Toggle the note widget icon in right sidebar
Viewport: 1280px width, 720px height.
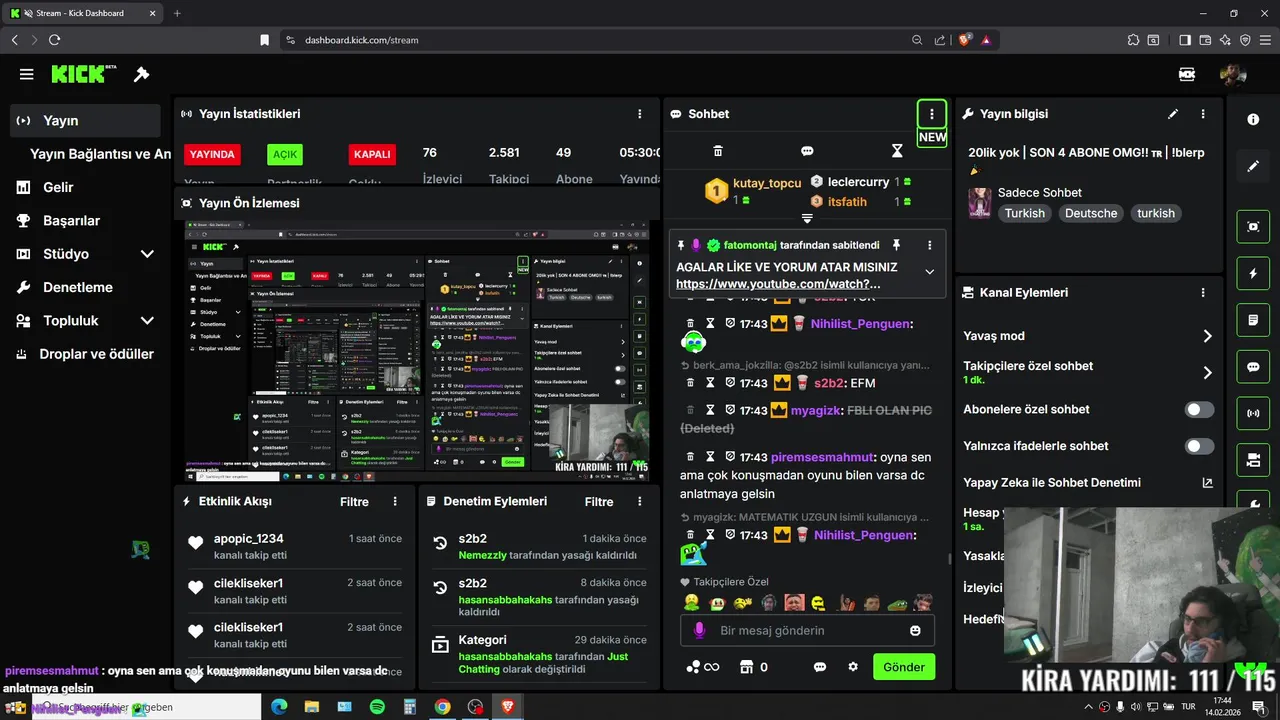1253,320
